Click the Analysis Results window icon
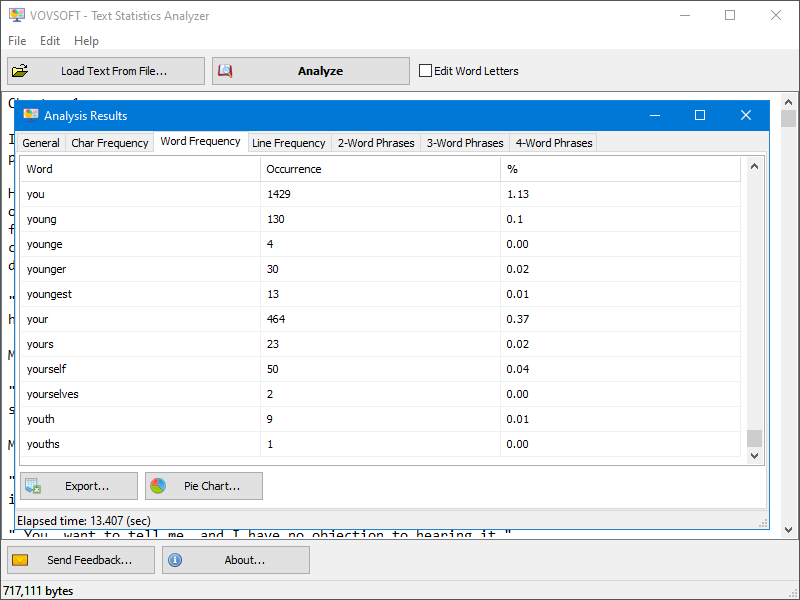The image size is (800, 600). point(31,115)
